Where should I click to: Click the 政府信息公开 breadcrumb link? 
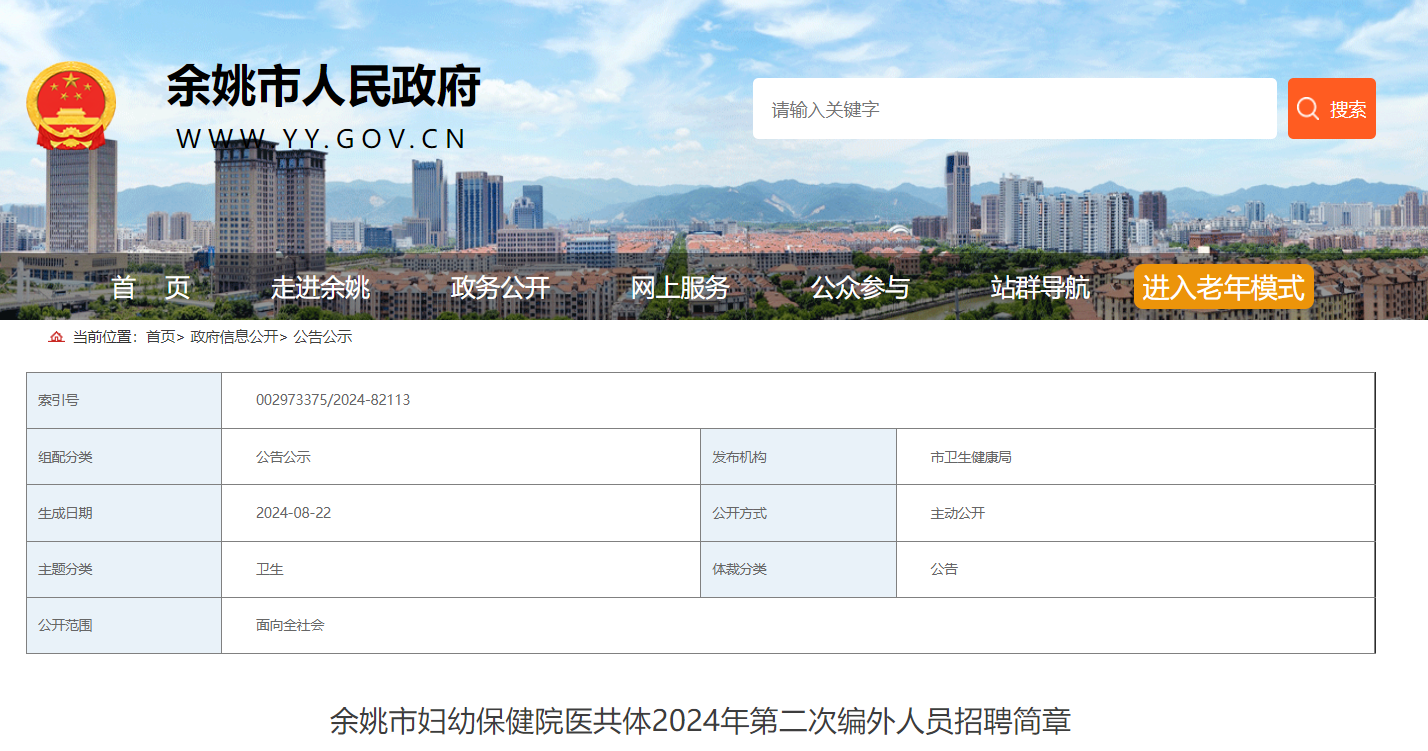point(234,337)
